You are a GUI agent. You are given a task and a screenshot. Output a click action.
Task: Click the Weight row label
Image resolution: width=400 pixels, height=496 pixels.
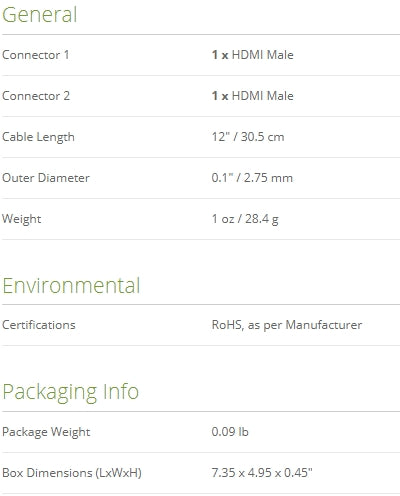pos(22,219)
